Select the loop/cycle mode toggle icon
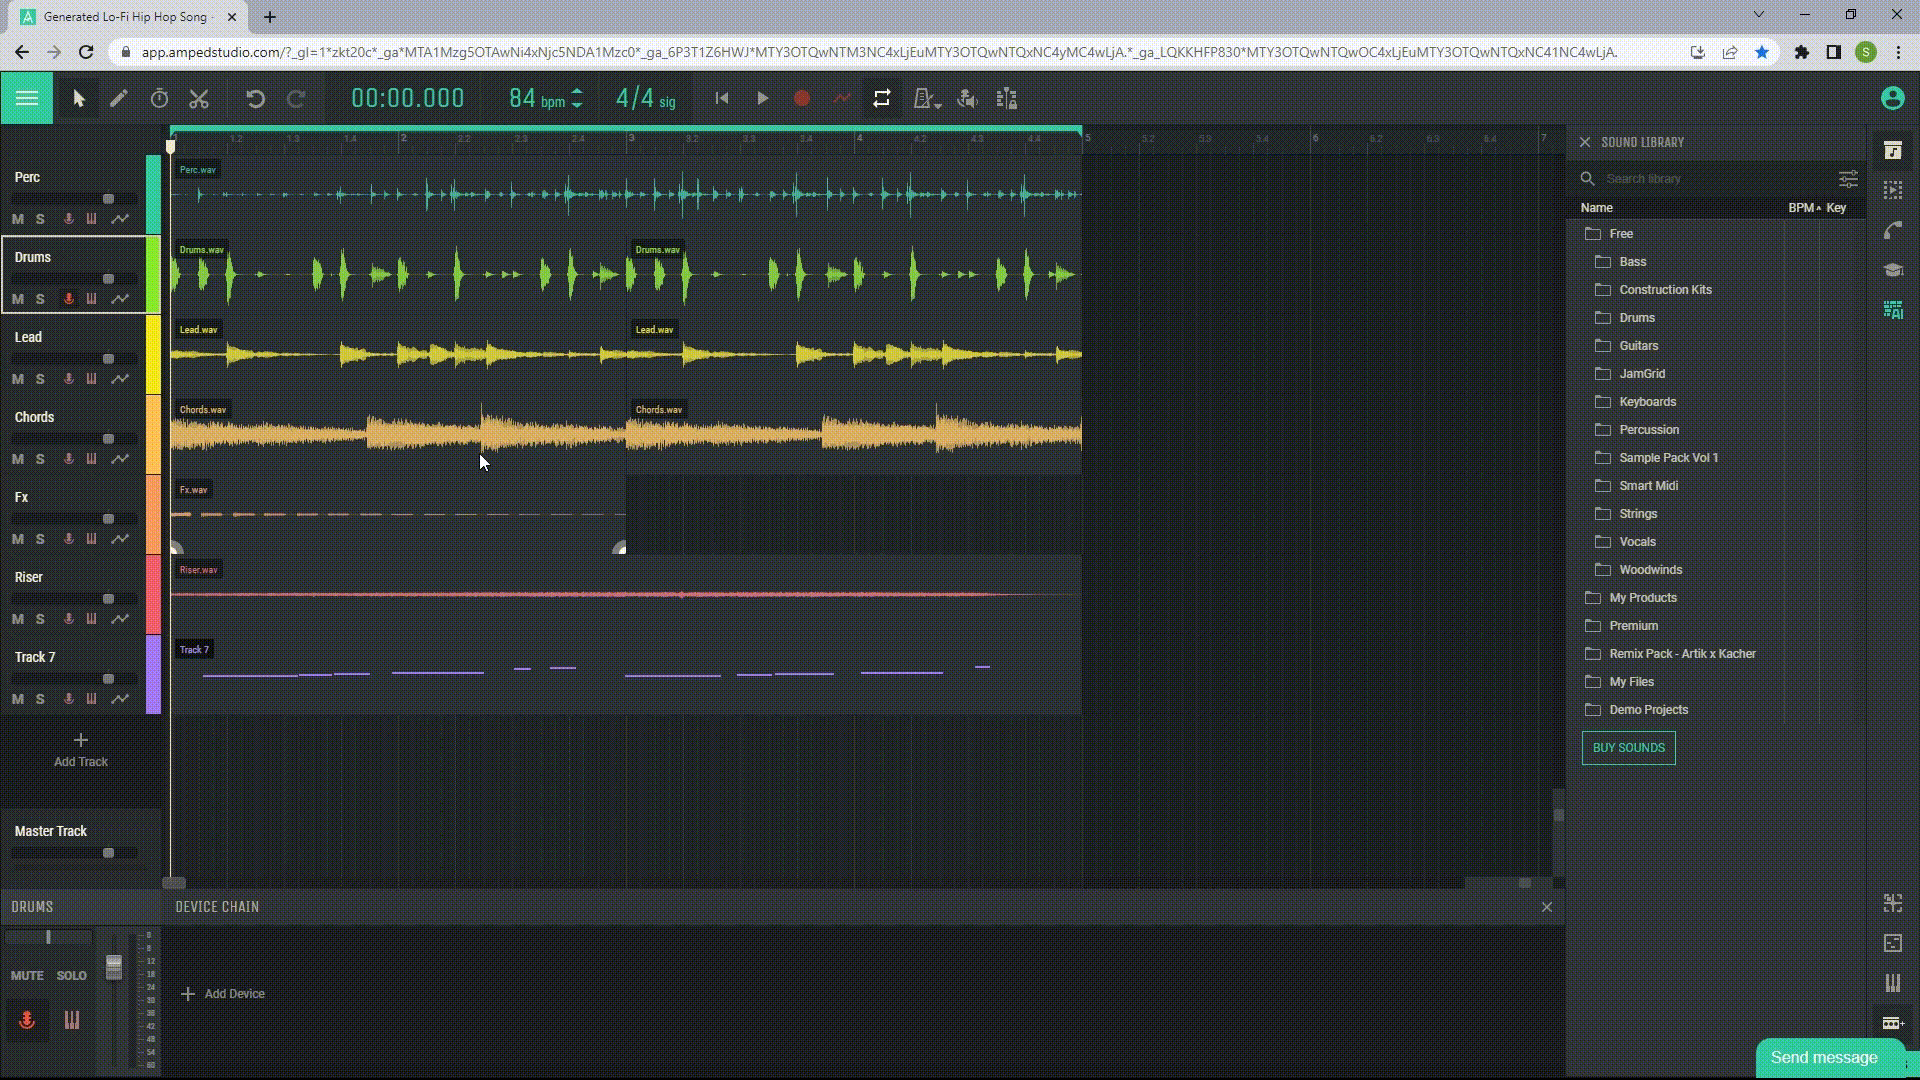The width and height of the screenshot is (1920, 1080). (882, 99)
